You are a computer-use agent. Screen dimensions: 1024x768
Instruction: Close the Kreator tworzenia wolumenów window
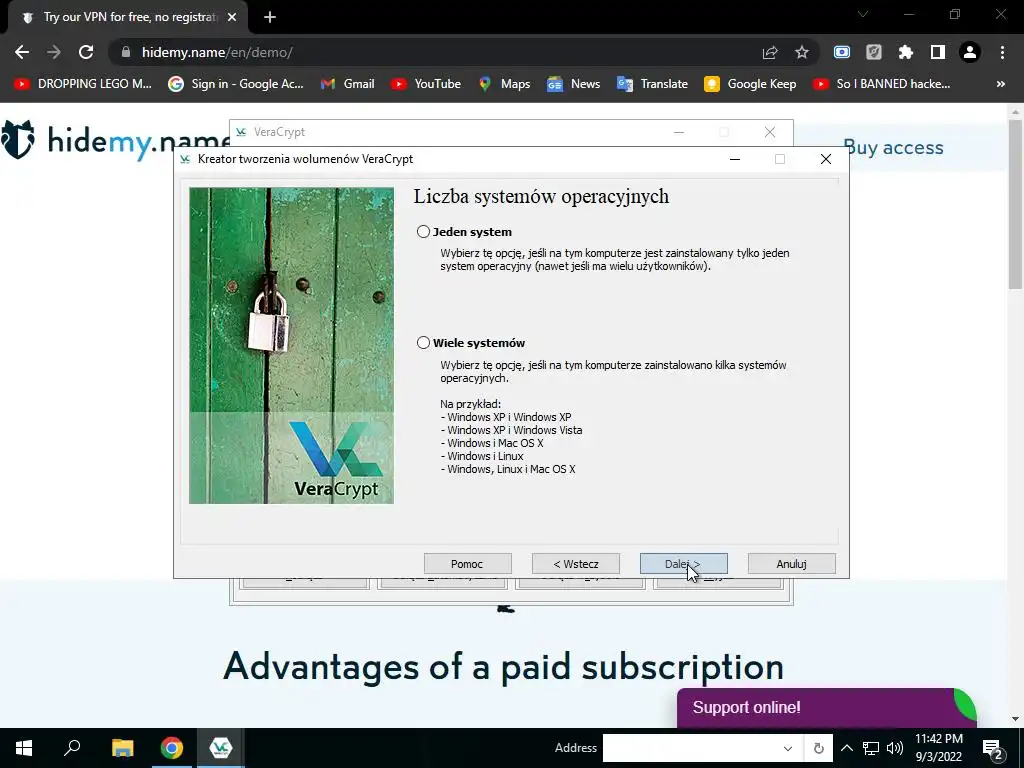pos(826,159)
